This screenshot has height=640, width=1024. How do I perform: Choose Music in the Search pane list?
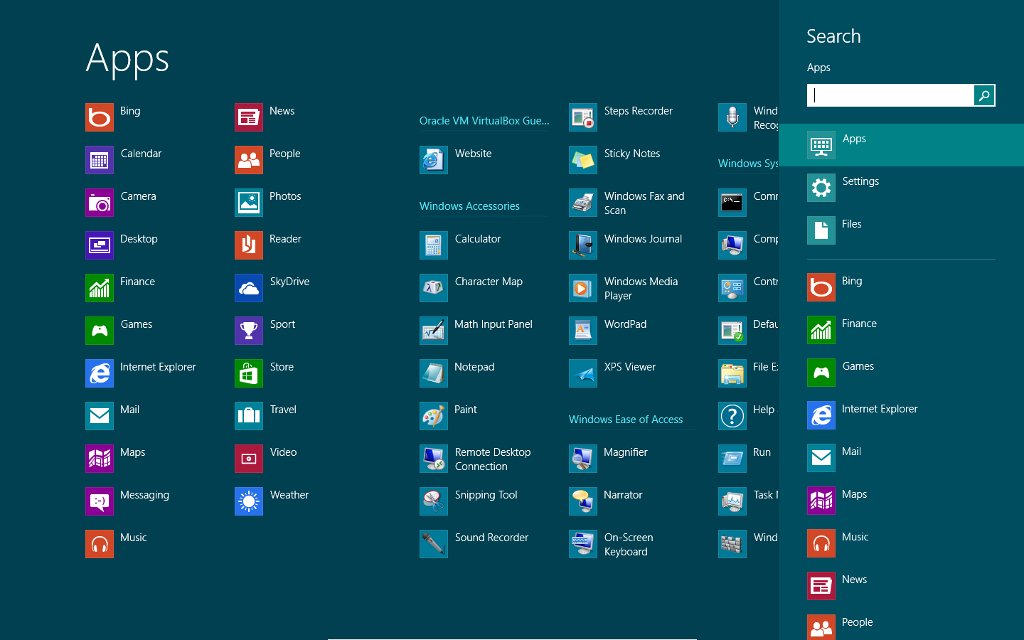click(901, 543)
